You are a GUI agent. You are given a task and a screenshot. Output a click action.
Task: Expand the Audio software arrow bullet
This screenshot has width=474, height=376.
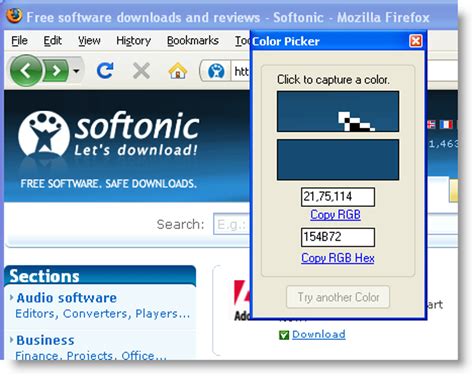click(x=12, y=297)
